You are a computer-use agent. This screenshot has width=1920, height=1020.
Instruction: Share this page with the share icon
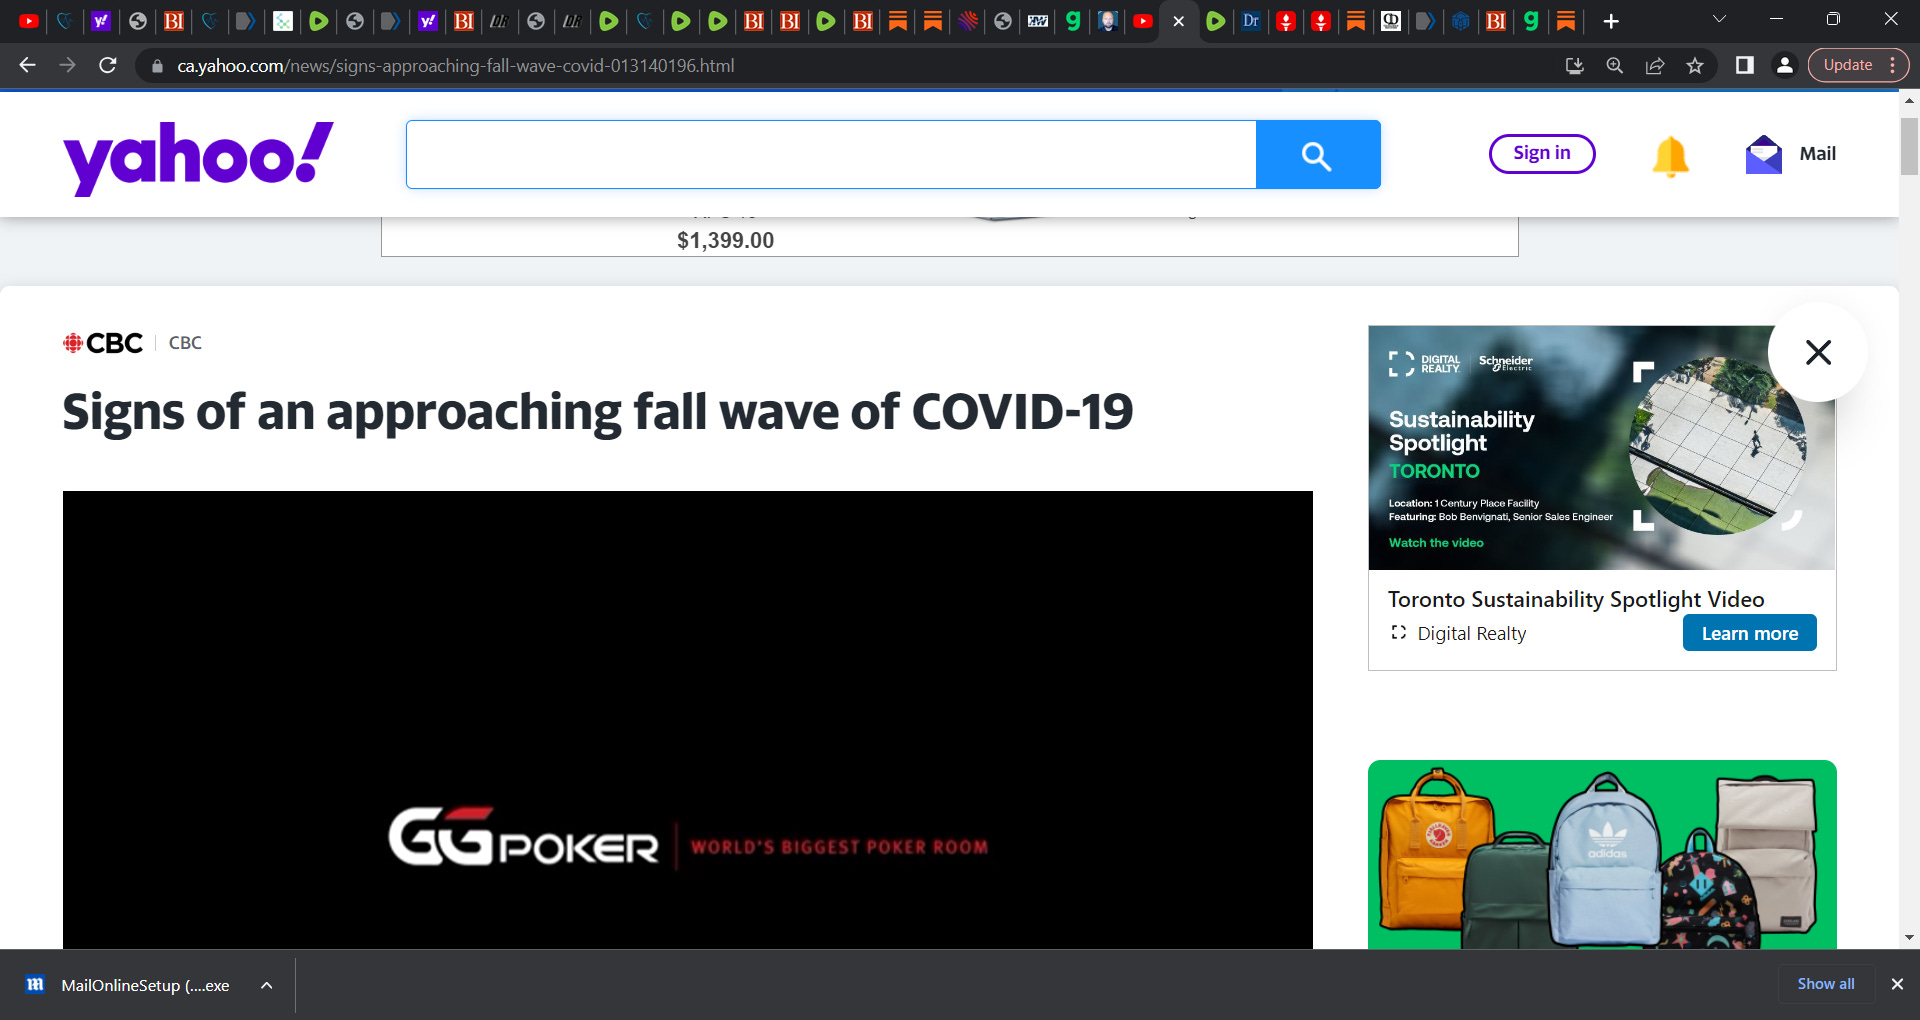coord(1655,65)
